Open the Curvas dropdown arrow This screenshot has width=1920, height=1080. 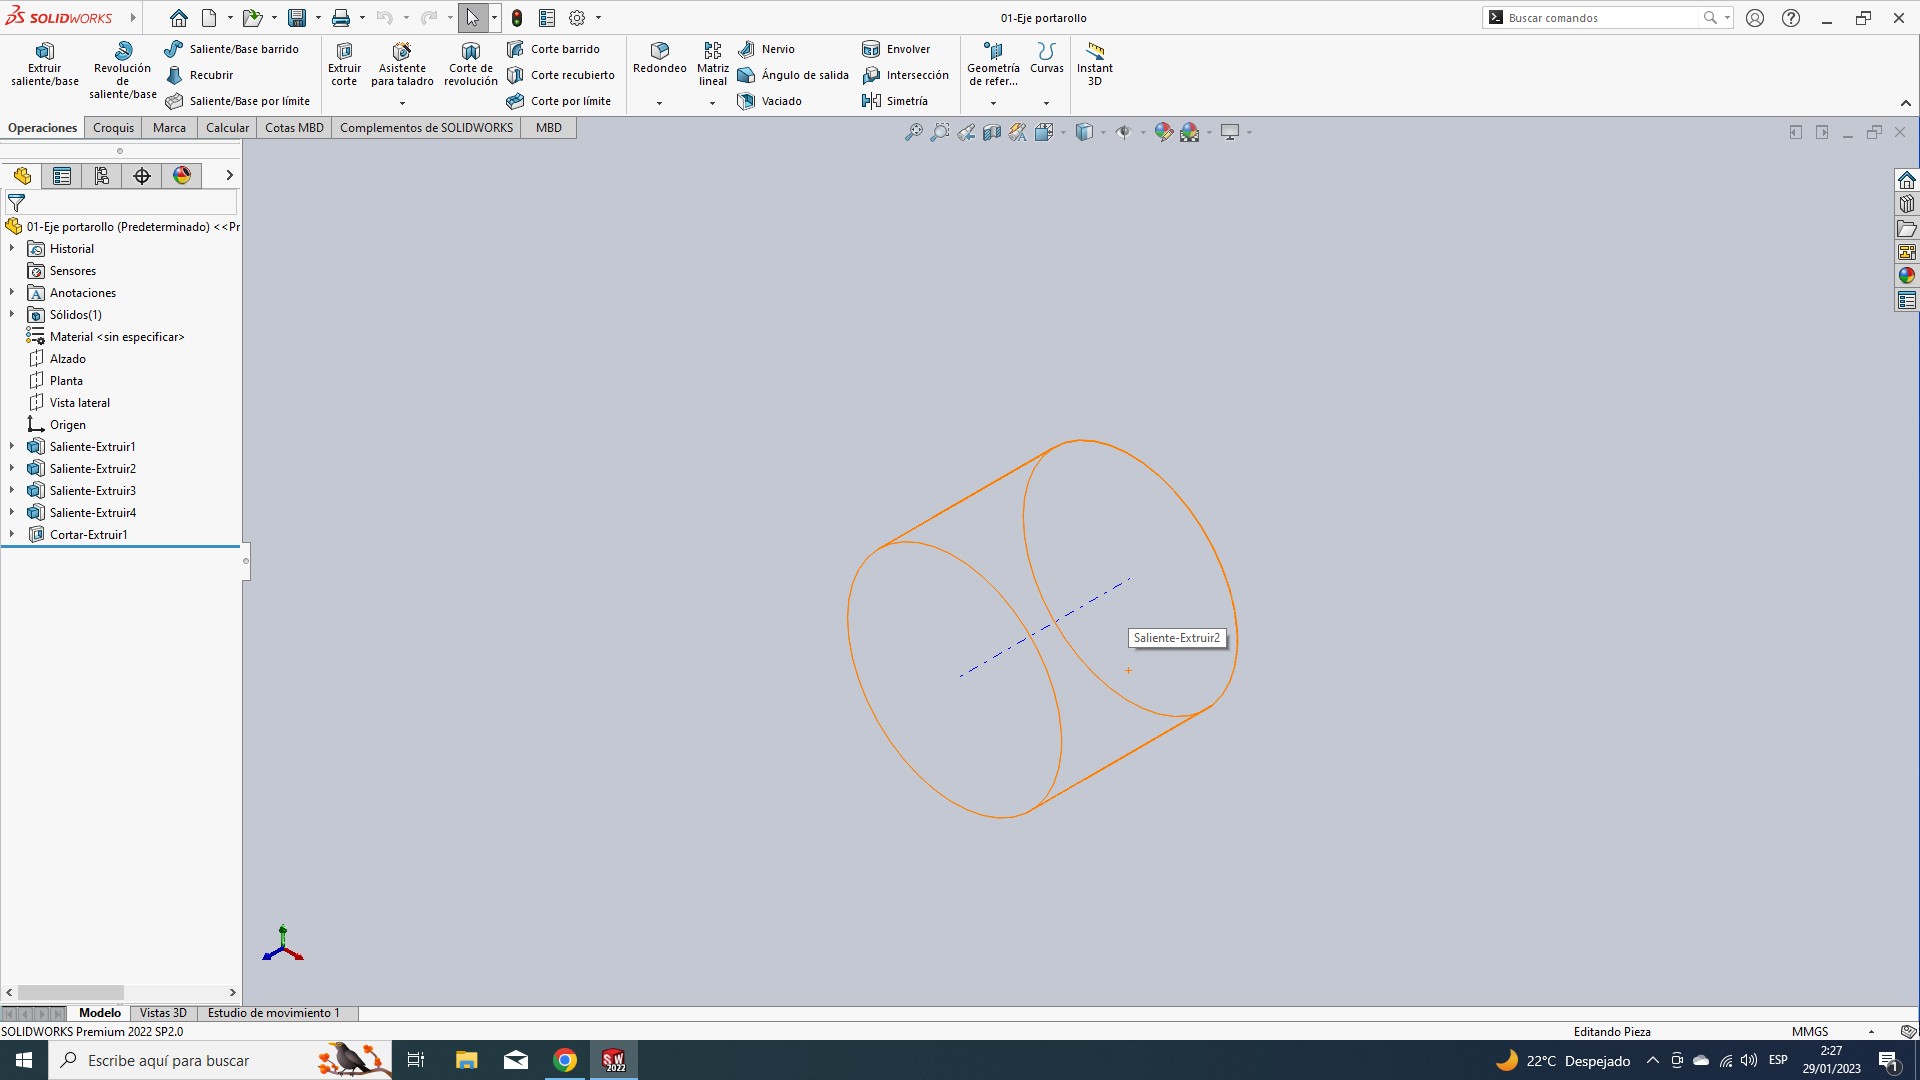1046,103
